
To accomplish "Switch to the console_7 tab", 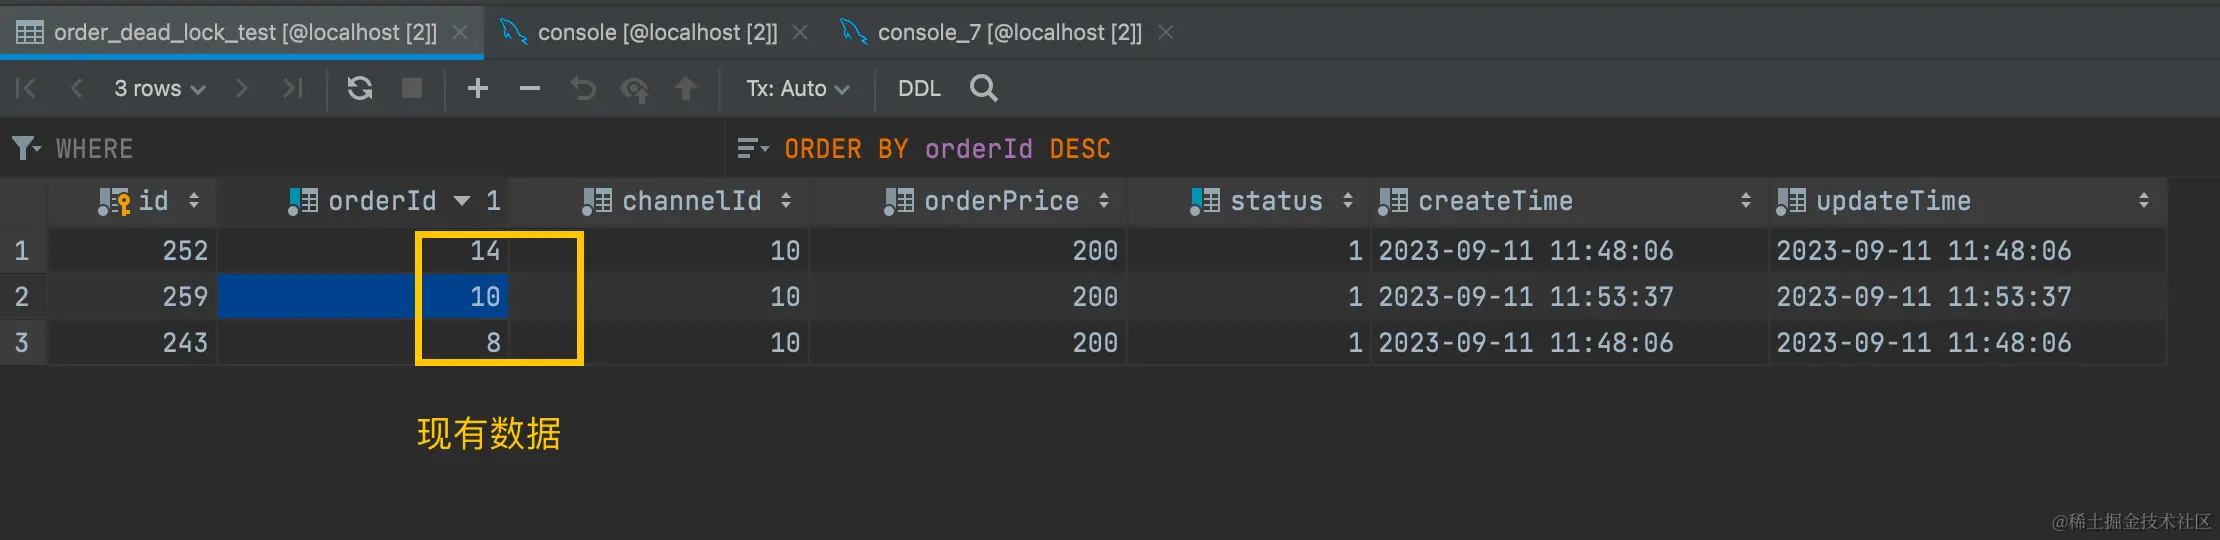I will point(1007,32).
